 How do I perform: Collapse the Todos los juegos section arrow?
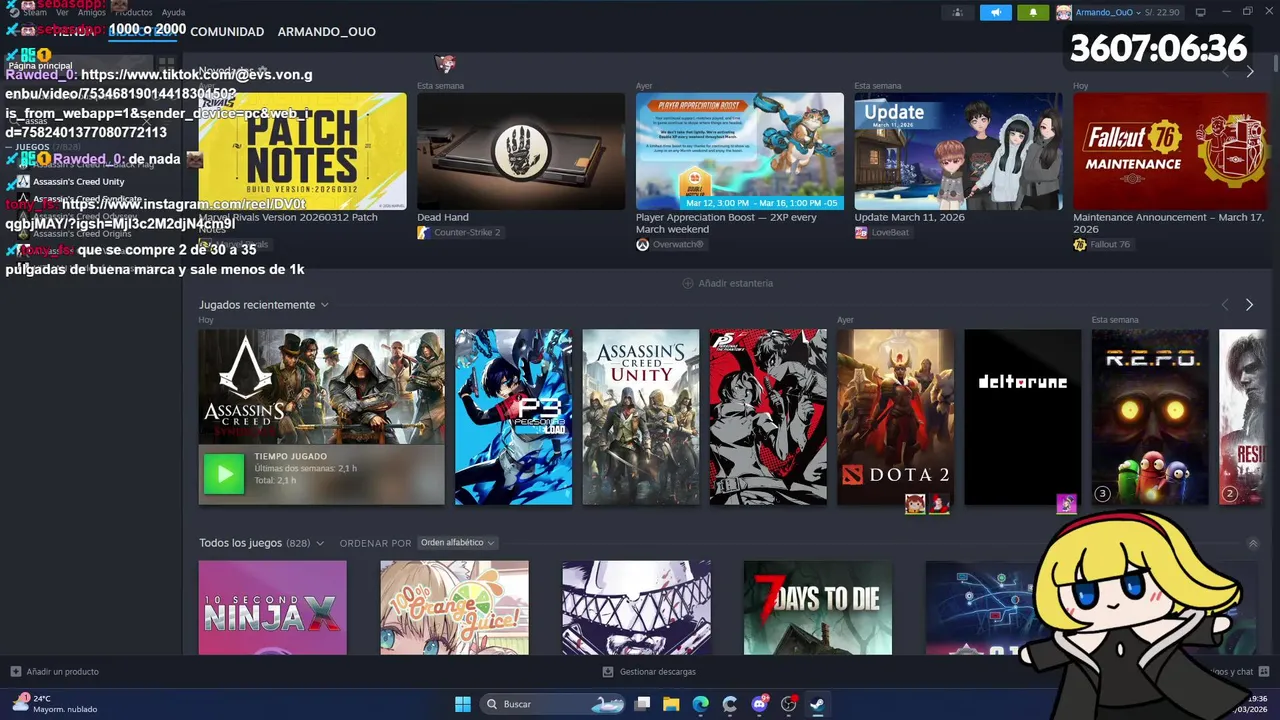[x=1253, y=543]
